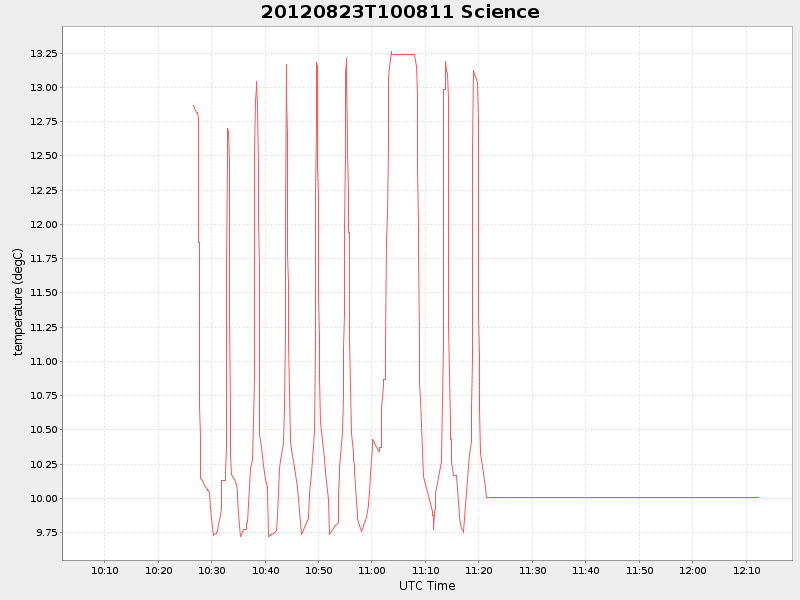Click the 11.00 y-axis tick label
The image size is (800, 600).
[43, 361]
